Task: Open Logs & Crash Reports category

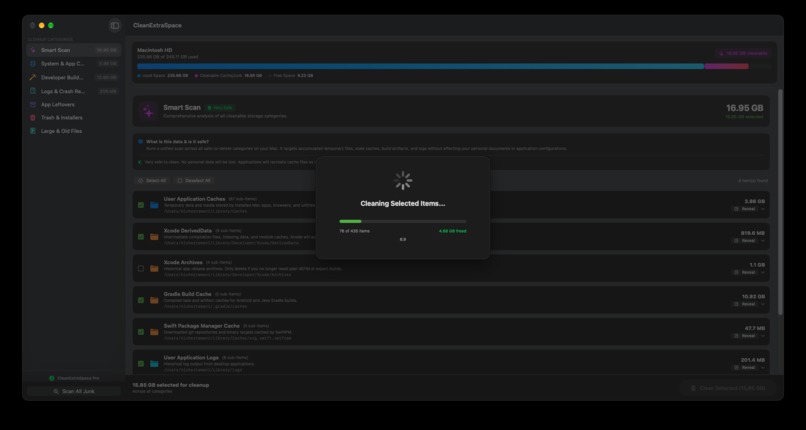Action: coord(74,91)
